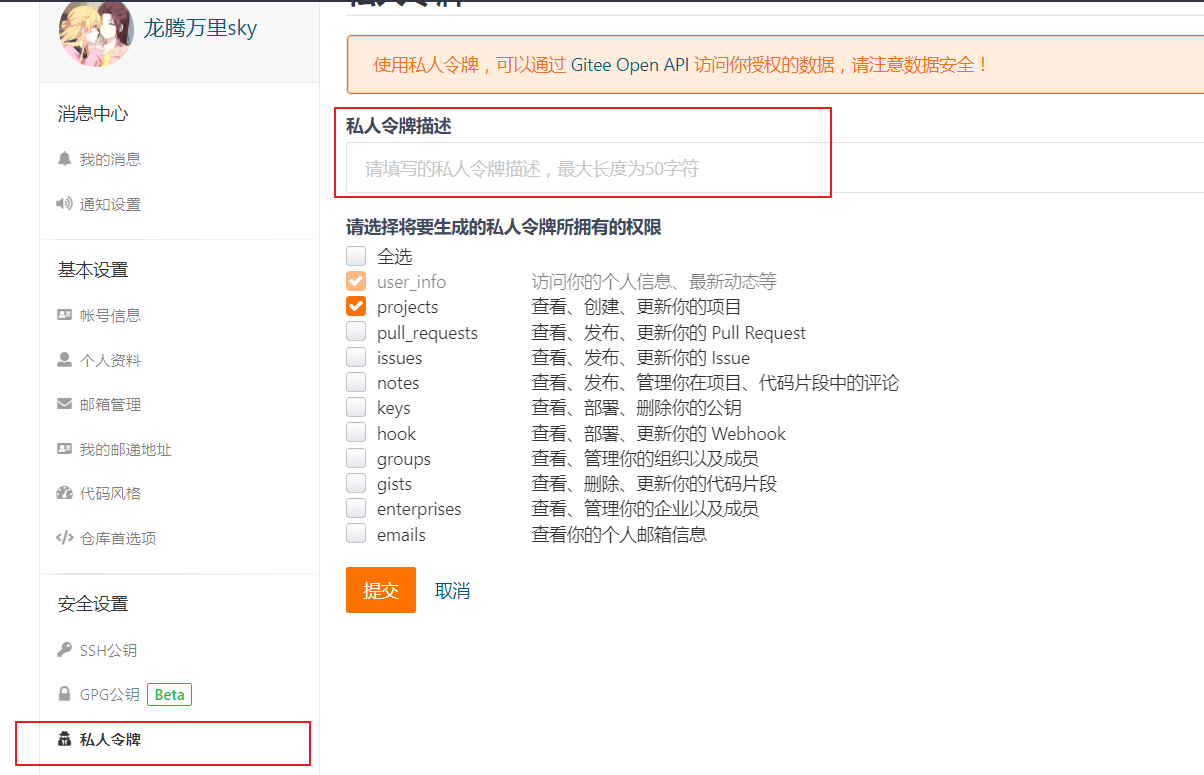
Task: Go to SSH公钥 page
Action: click(x=108, y=650)
